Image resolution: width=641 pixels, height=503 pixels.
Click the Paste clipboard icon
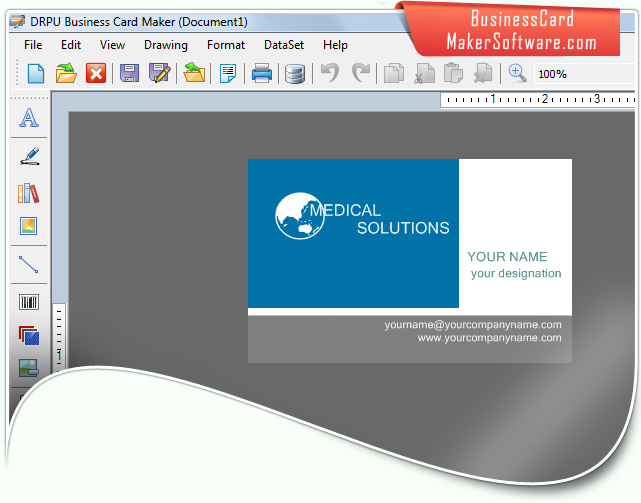click(x=453, y=73)
